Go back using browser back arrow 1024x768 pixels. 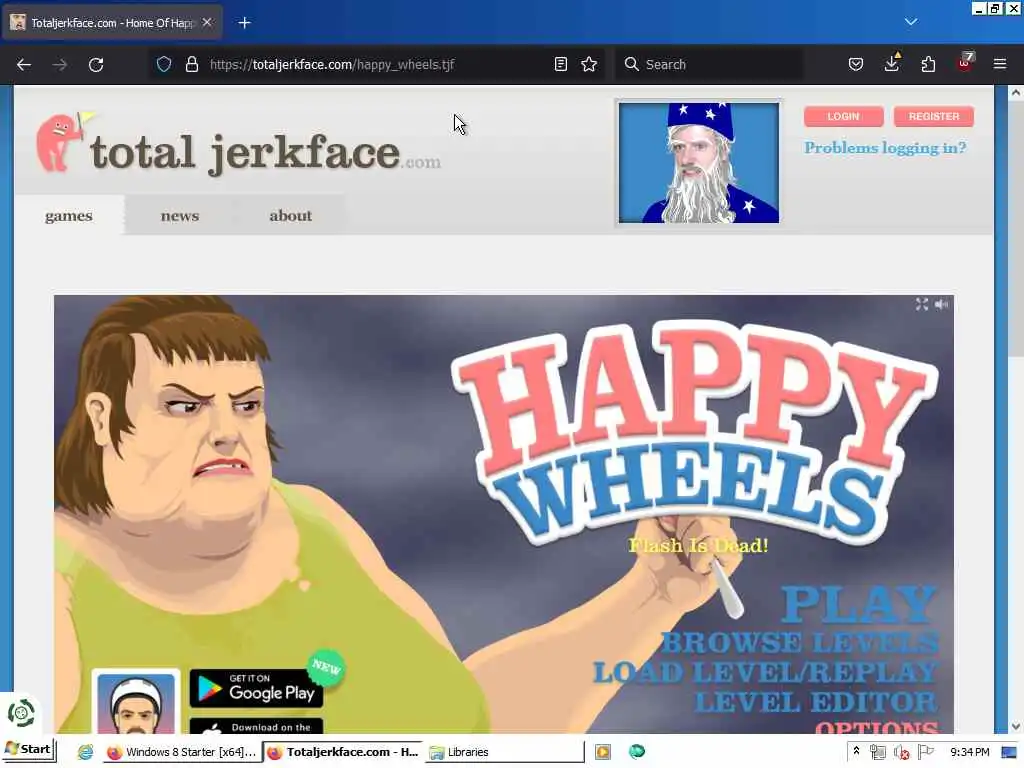pyautogui.click(x=24, y=64)
